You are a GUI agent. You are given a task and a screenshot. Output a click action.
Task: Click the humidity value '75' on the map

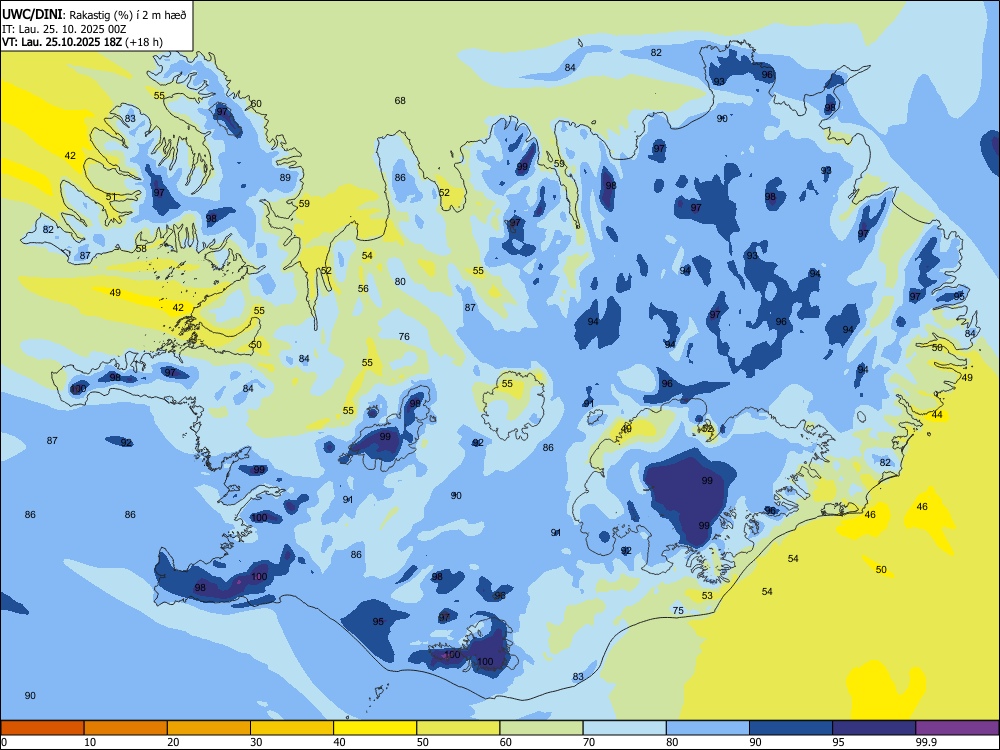(x=678, y=610)
